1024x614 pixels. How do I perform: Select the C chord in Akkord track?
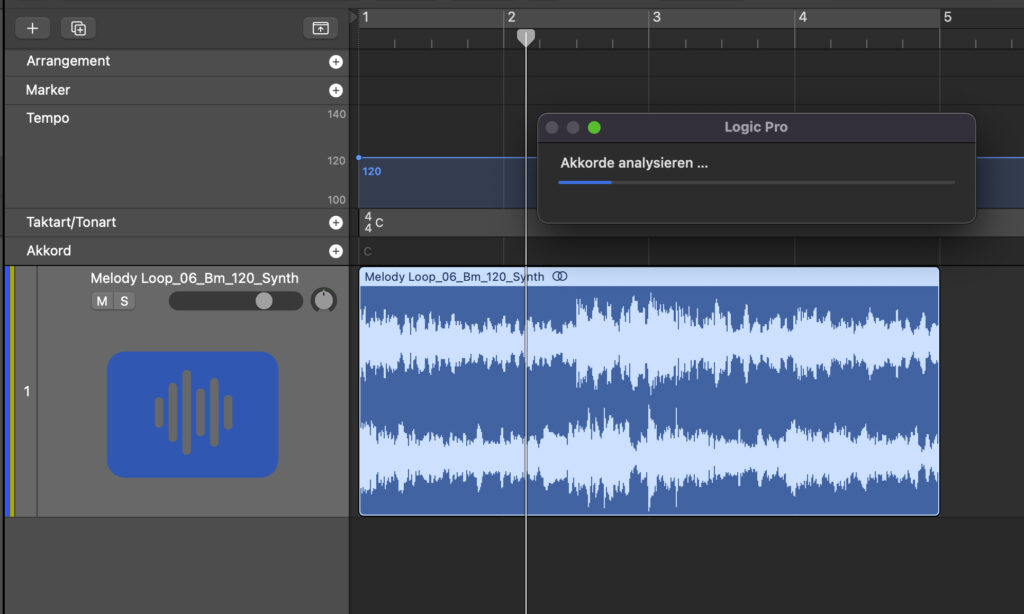coord(368,252)
